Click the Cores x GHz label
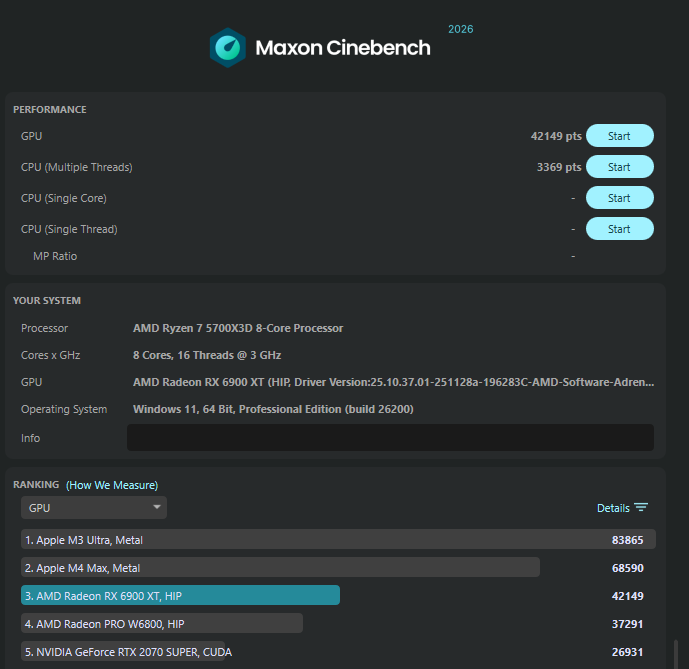The image size is (689, 669). pos(51,355)
